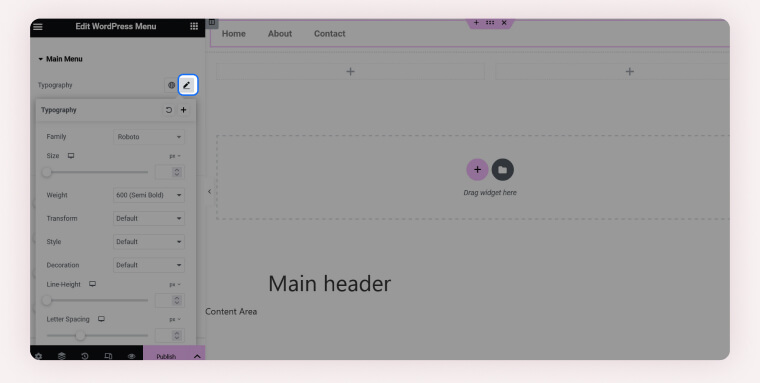Click the Line-Height responsive device icon

[93, 284]
